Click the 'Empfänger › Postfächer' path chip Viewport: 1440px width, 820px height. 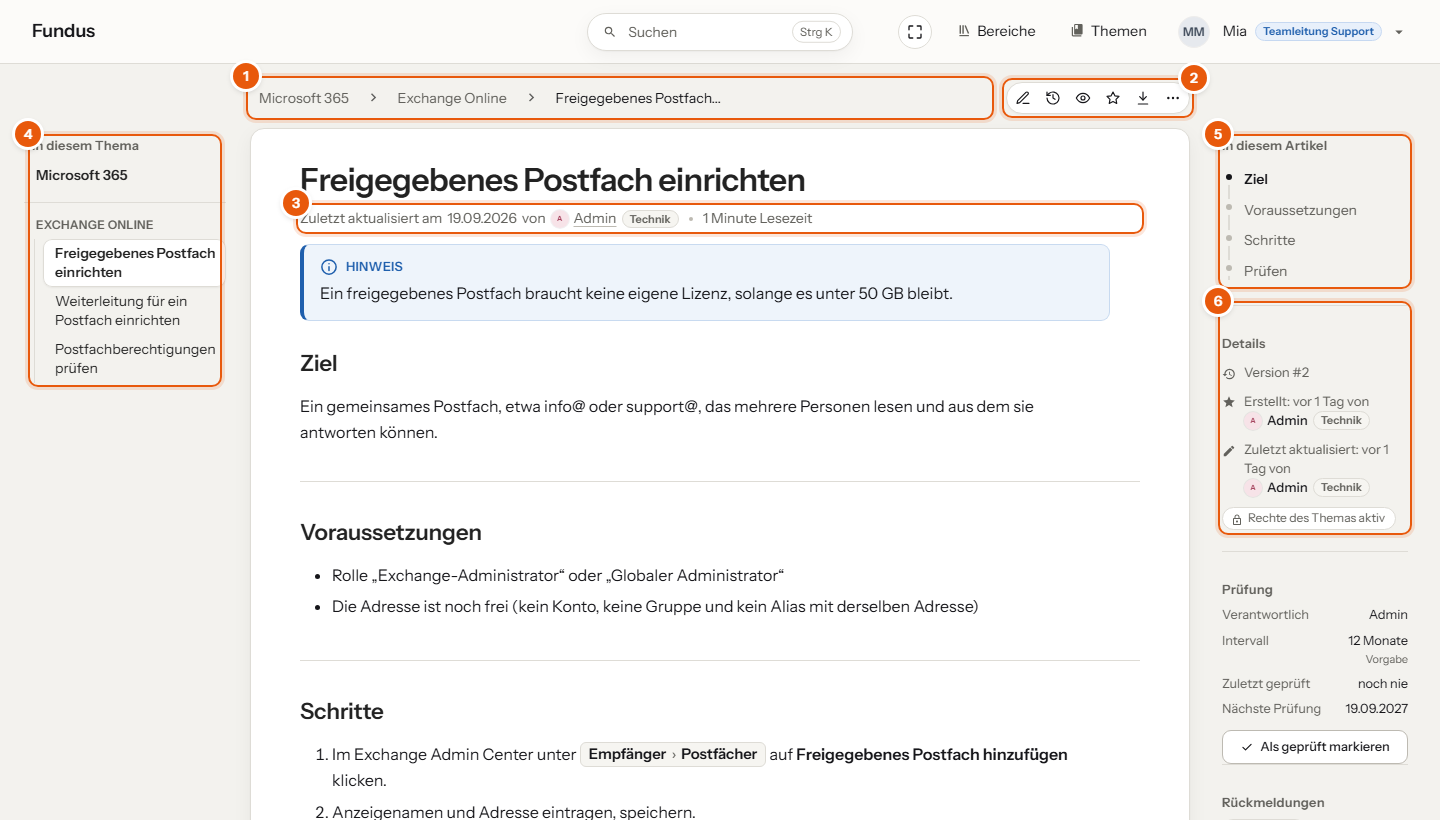tap(673, 754)
